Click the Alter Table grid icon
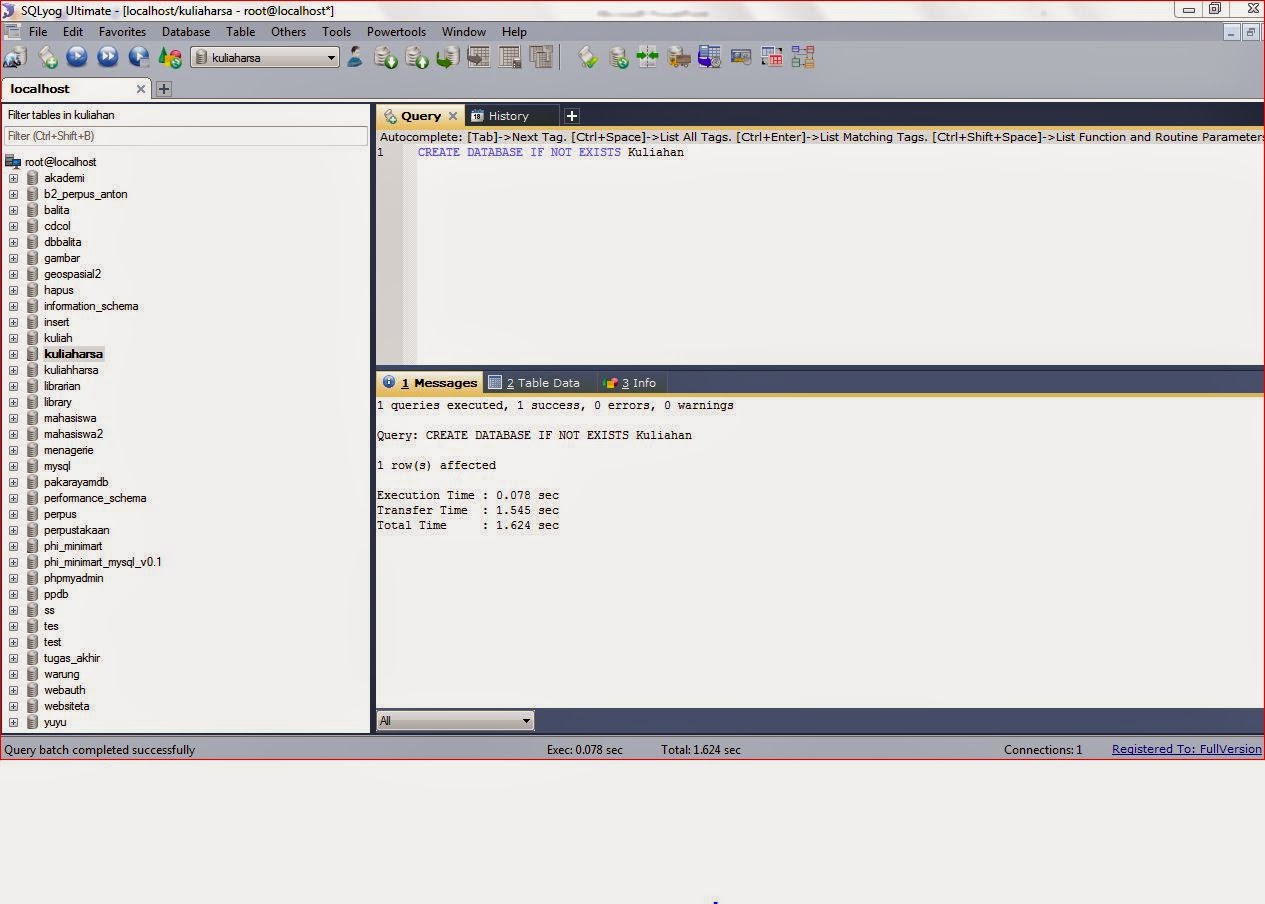Image resolution: width=1265 pixels, height=904 pixels. click(510, 58)
